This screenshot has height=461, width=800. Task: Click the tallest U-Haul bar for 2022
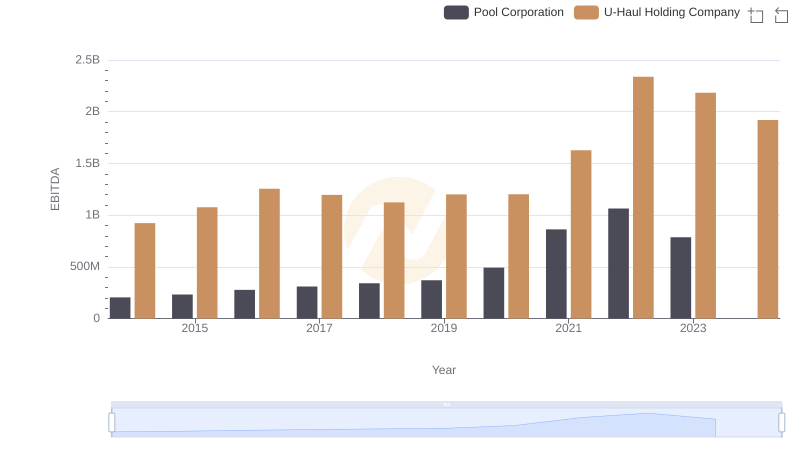[643, 198]
